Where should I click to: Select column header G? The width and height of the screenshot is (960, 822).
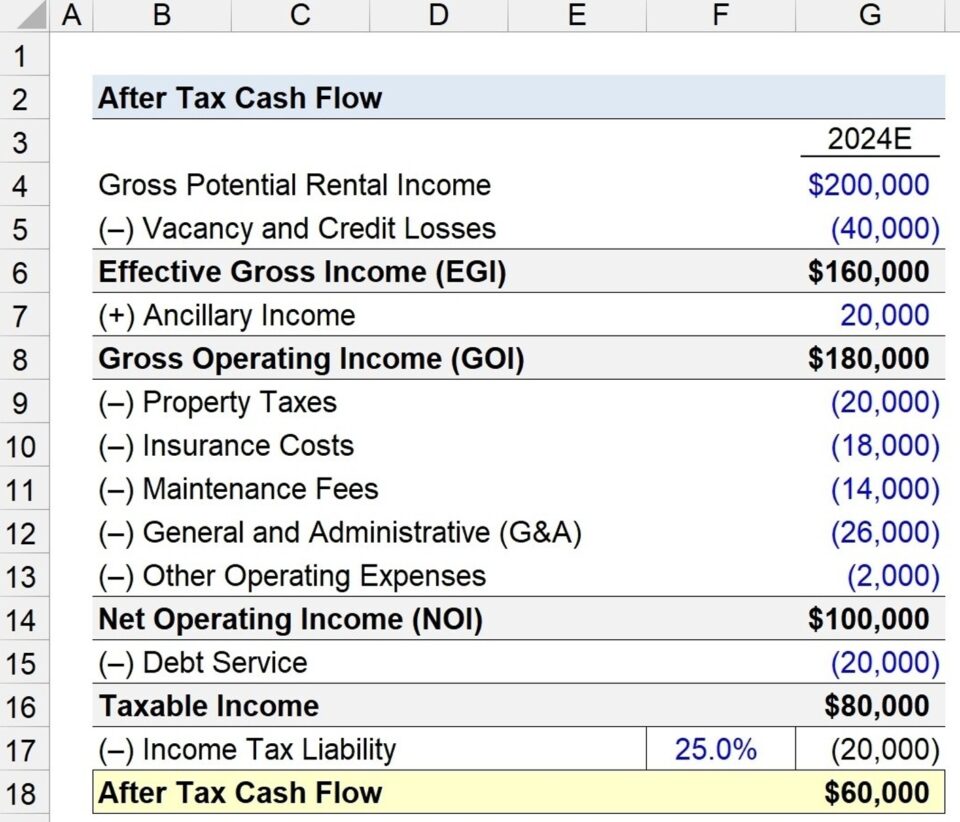tap(868, 14)
